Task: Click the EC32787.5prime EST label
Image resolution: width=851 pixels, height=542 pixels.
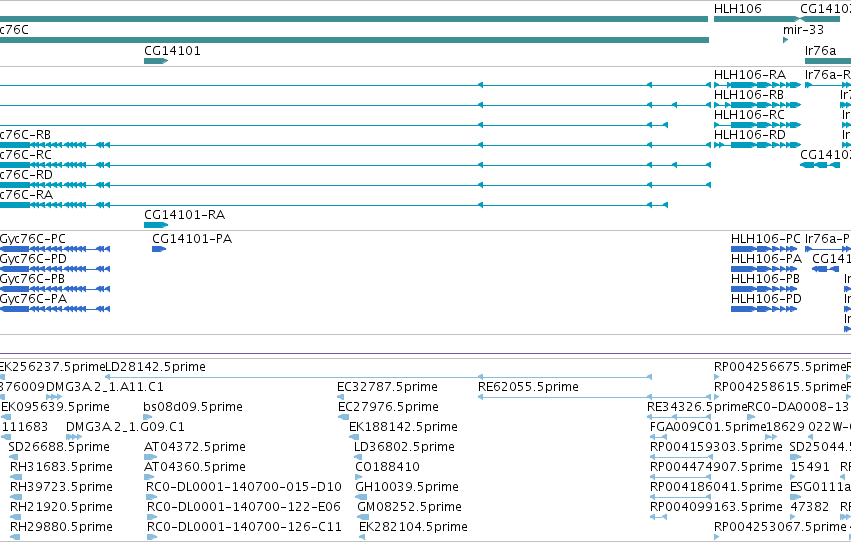Action: [388, 387]
